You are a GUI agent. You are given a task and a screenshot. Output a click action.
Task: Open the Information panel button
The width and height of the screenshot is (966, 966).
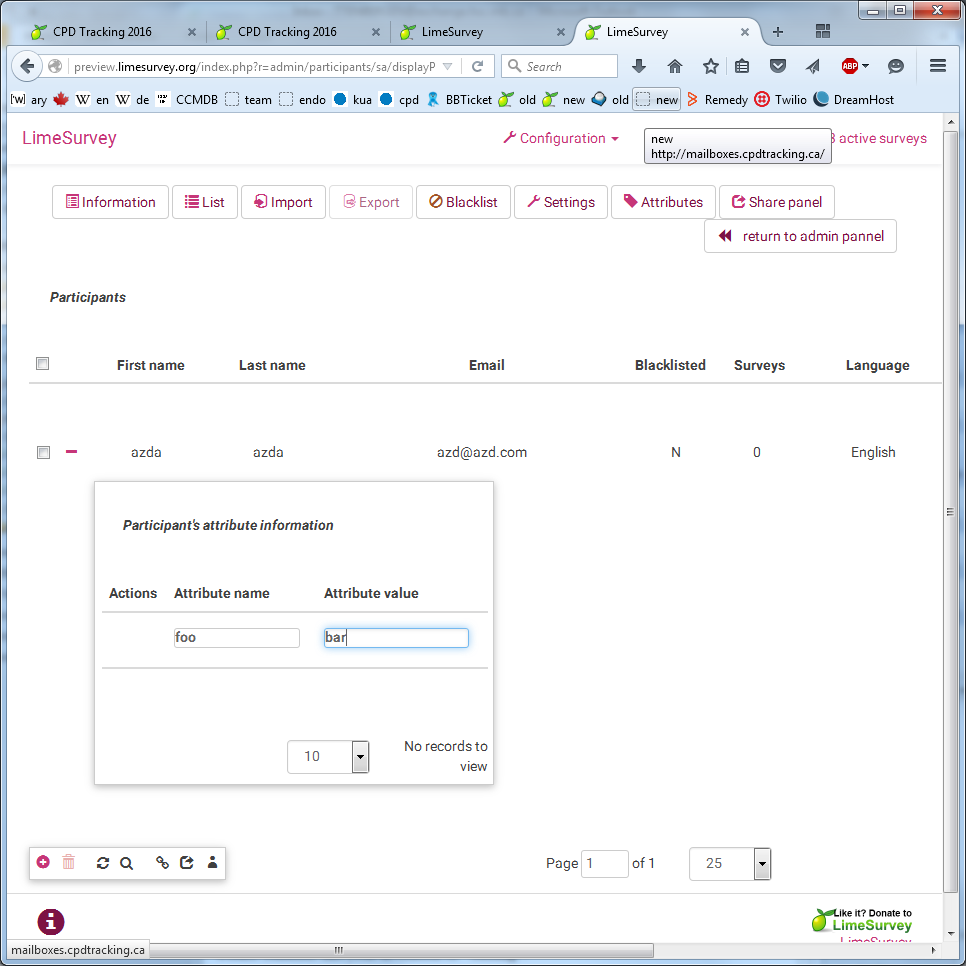pyautogui.click(x=110, y=202)
